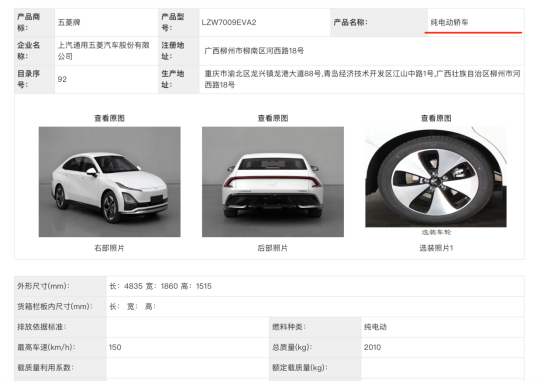
Task: Select the white car front-right thumbnail
Action: tap(110, 182)
